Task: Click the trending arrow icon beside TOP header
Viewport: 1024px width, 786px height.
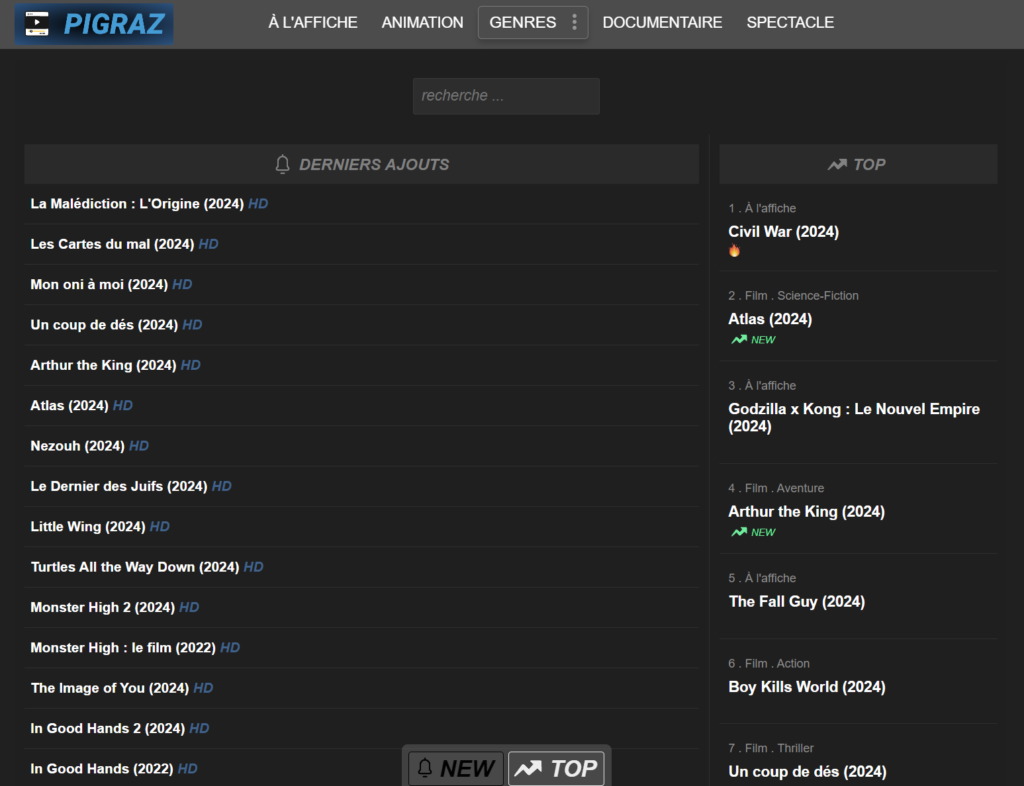Action: pyautogui.click(x=837, y=165)
